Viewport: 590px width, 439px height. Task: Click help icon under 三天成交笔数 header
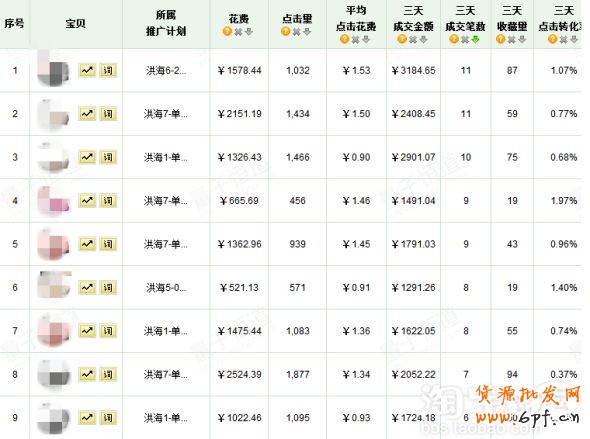[454, 39]
